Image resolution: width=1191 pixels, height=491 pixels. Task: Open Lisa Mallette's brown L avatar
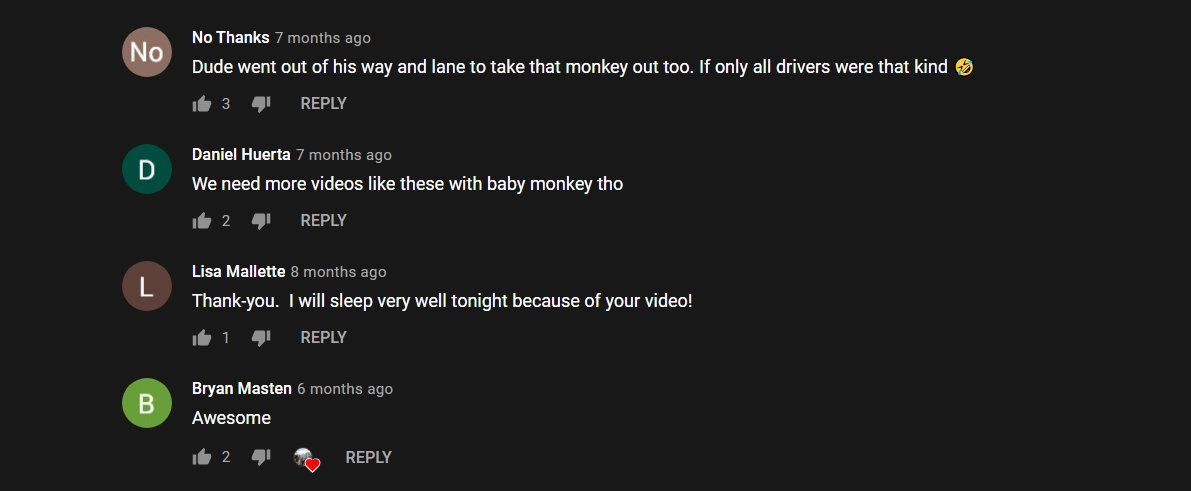(x=147, y=286)
